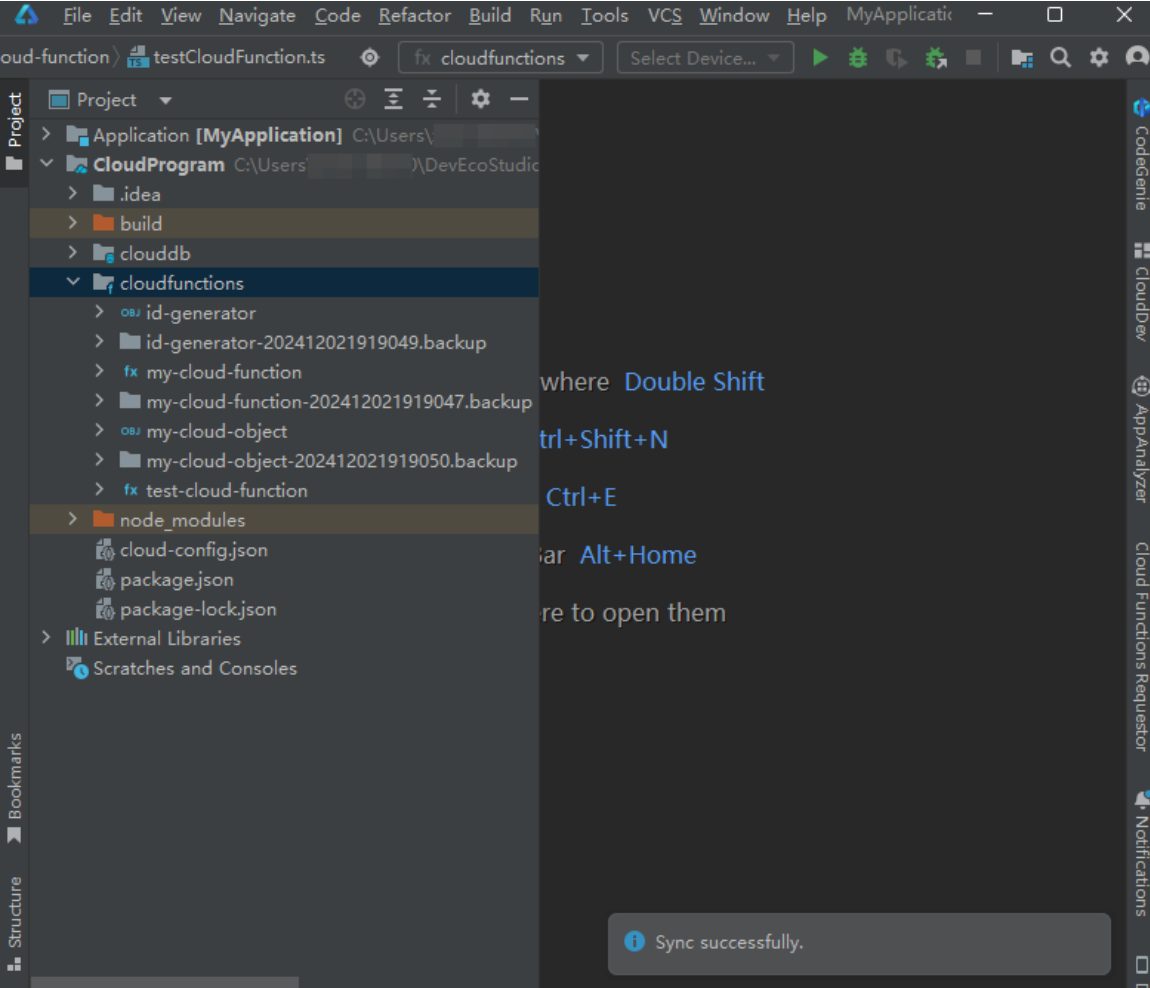Expand the my-cloud-function item
The height and width of the screenshot is (988, 1150).
point(99,372)
